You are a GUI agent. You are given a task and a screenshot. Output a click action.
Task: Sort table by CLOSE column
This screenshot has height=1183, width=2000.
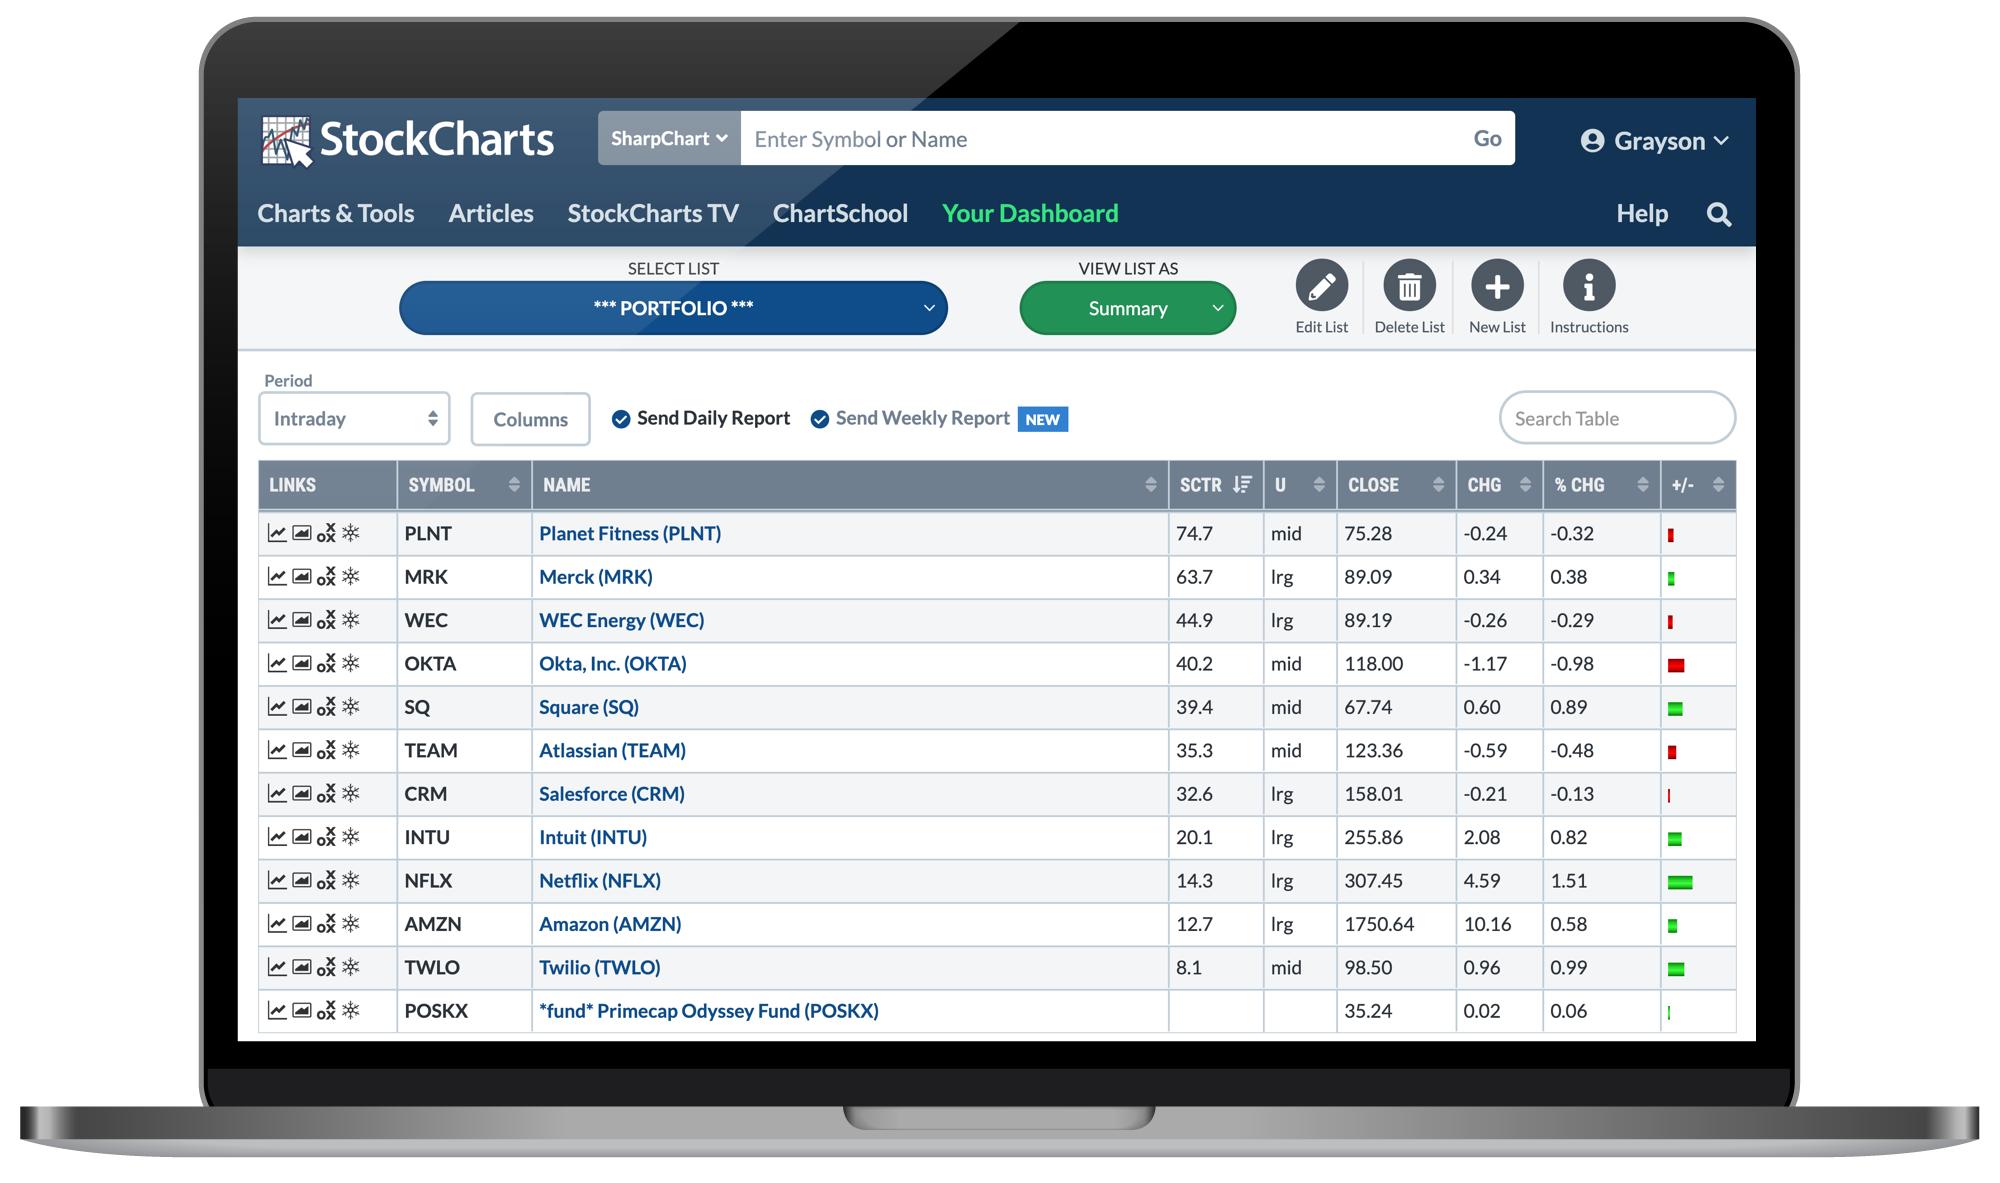[1396, 485]
